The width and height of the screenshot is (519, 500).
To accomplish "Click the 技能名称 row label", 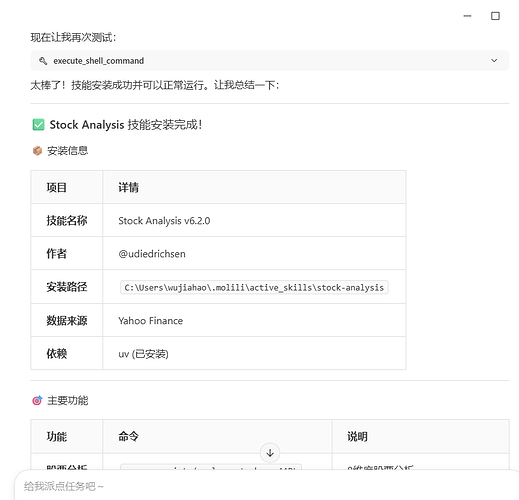I will tap(67, 221).
